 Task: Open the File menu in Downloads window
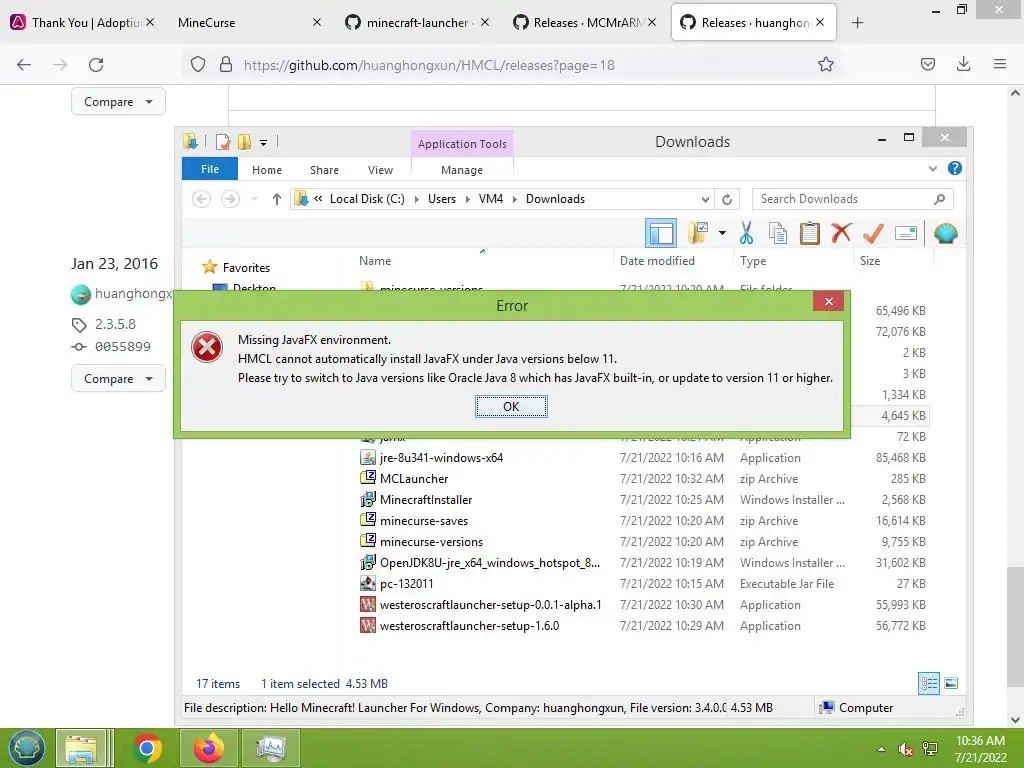210,169
